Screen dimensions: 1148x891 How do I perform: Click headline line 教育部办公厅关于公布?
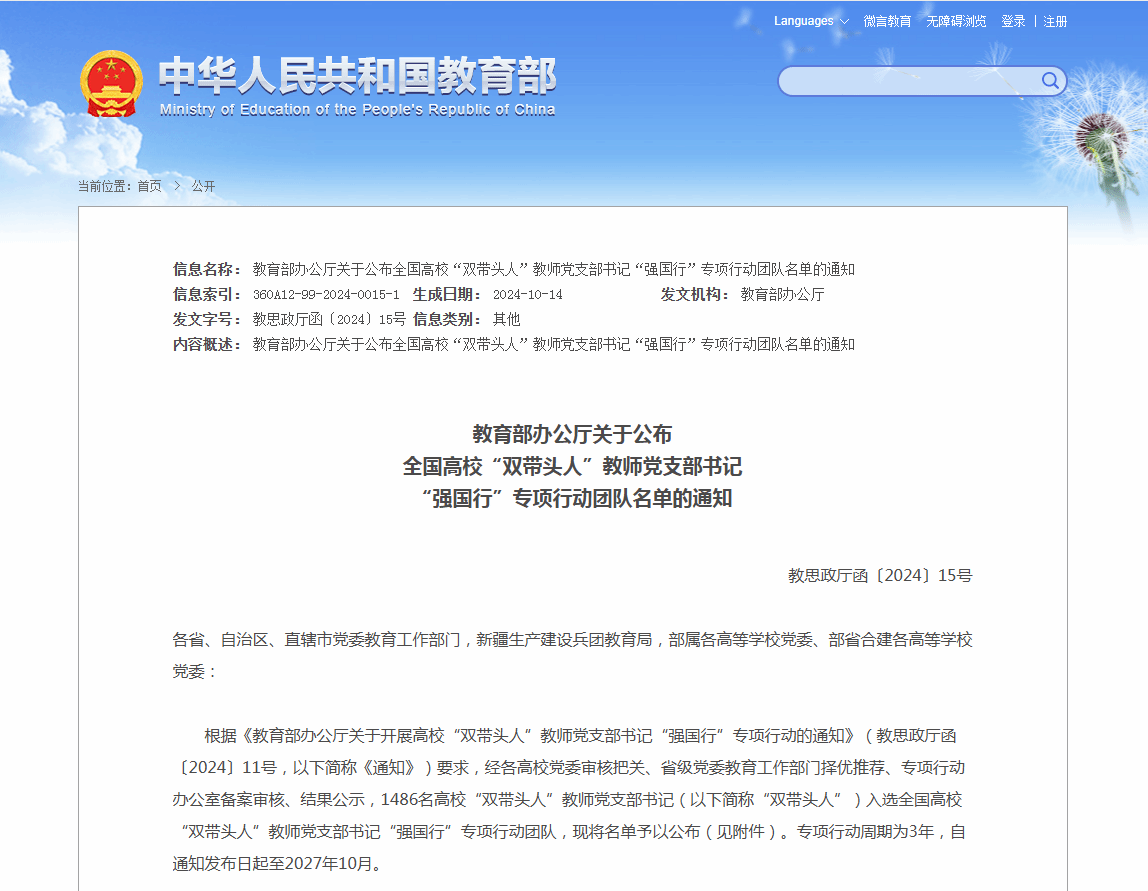572,434
